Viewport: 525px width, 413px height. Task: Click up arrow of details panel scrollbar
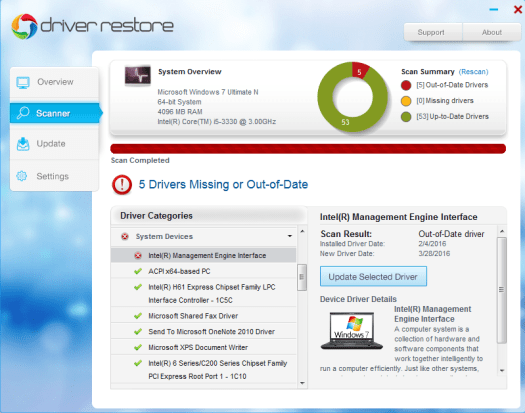coord(502,231)
